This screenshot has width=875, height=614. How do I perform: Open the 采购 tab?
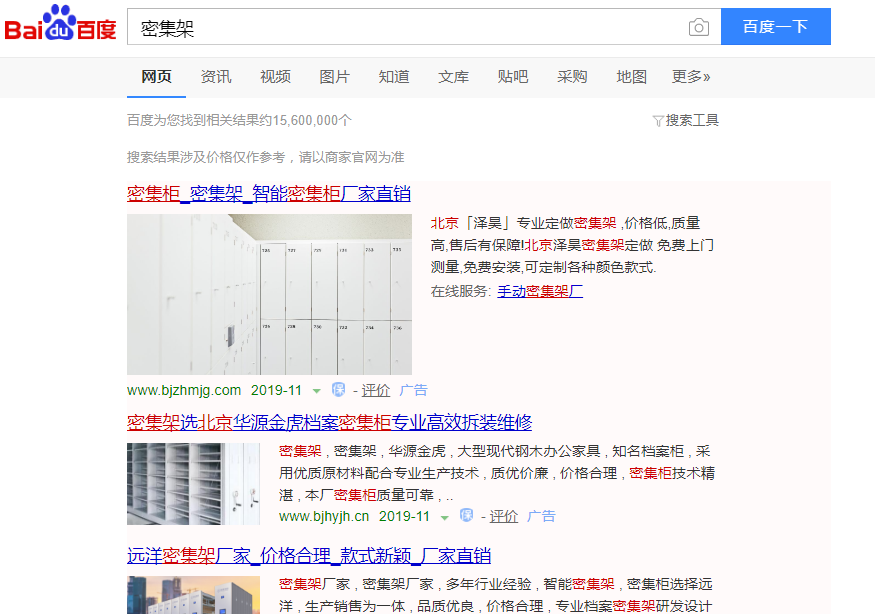click(572, 77)
